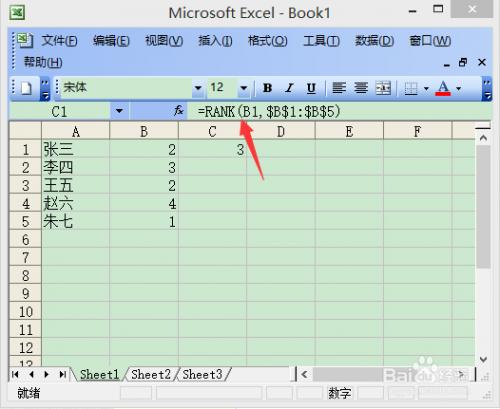Select column D header
500x409 pixels.
point(281,132)
